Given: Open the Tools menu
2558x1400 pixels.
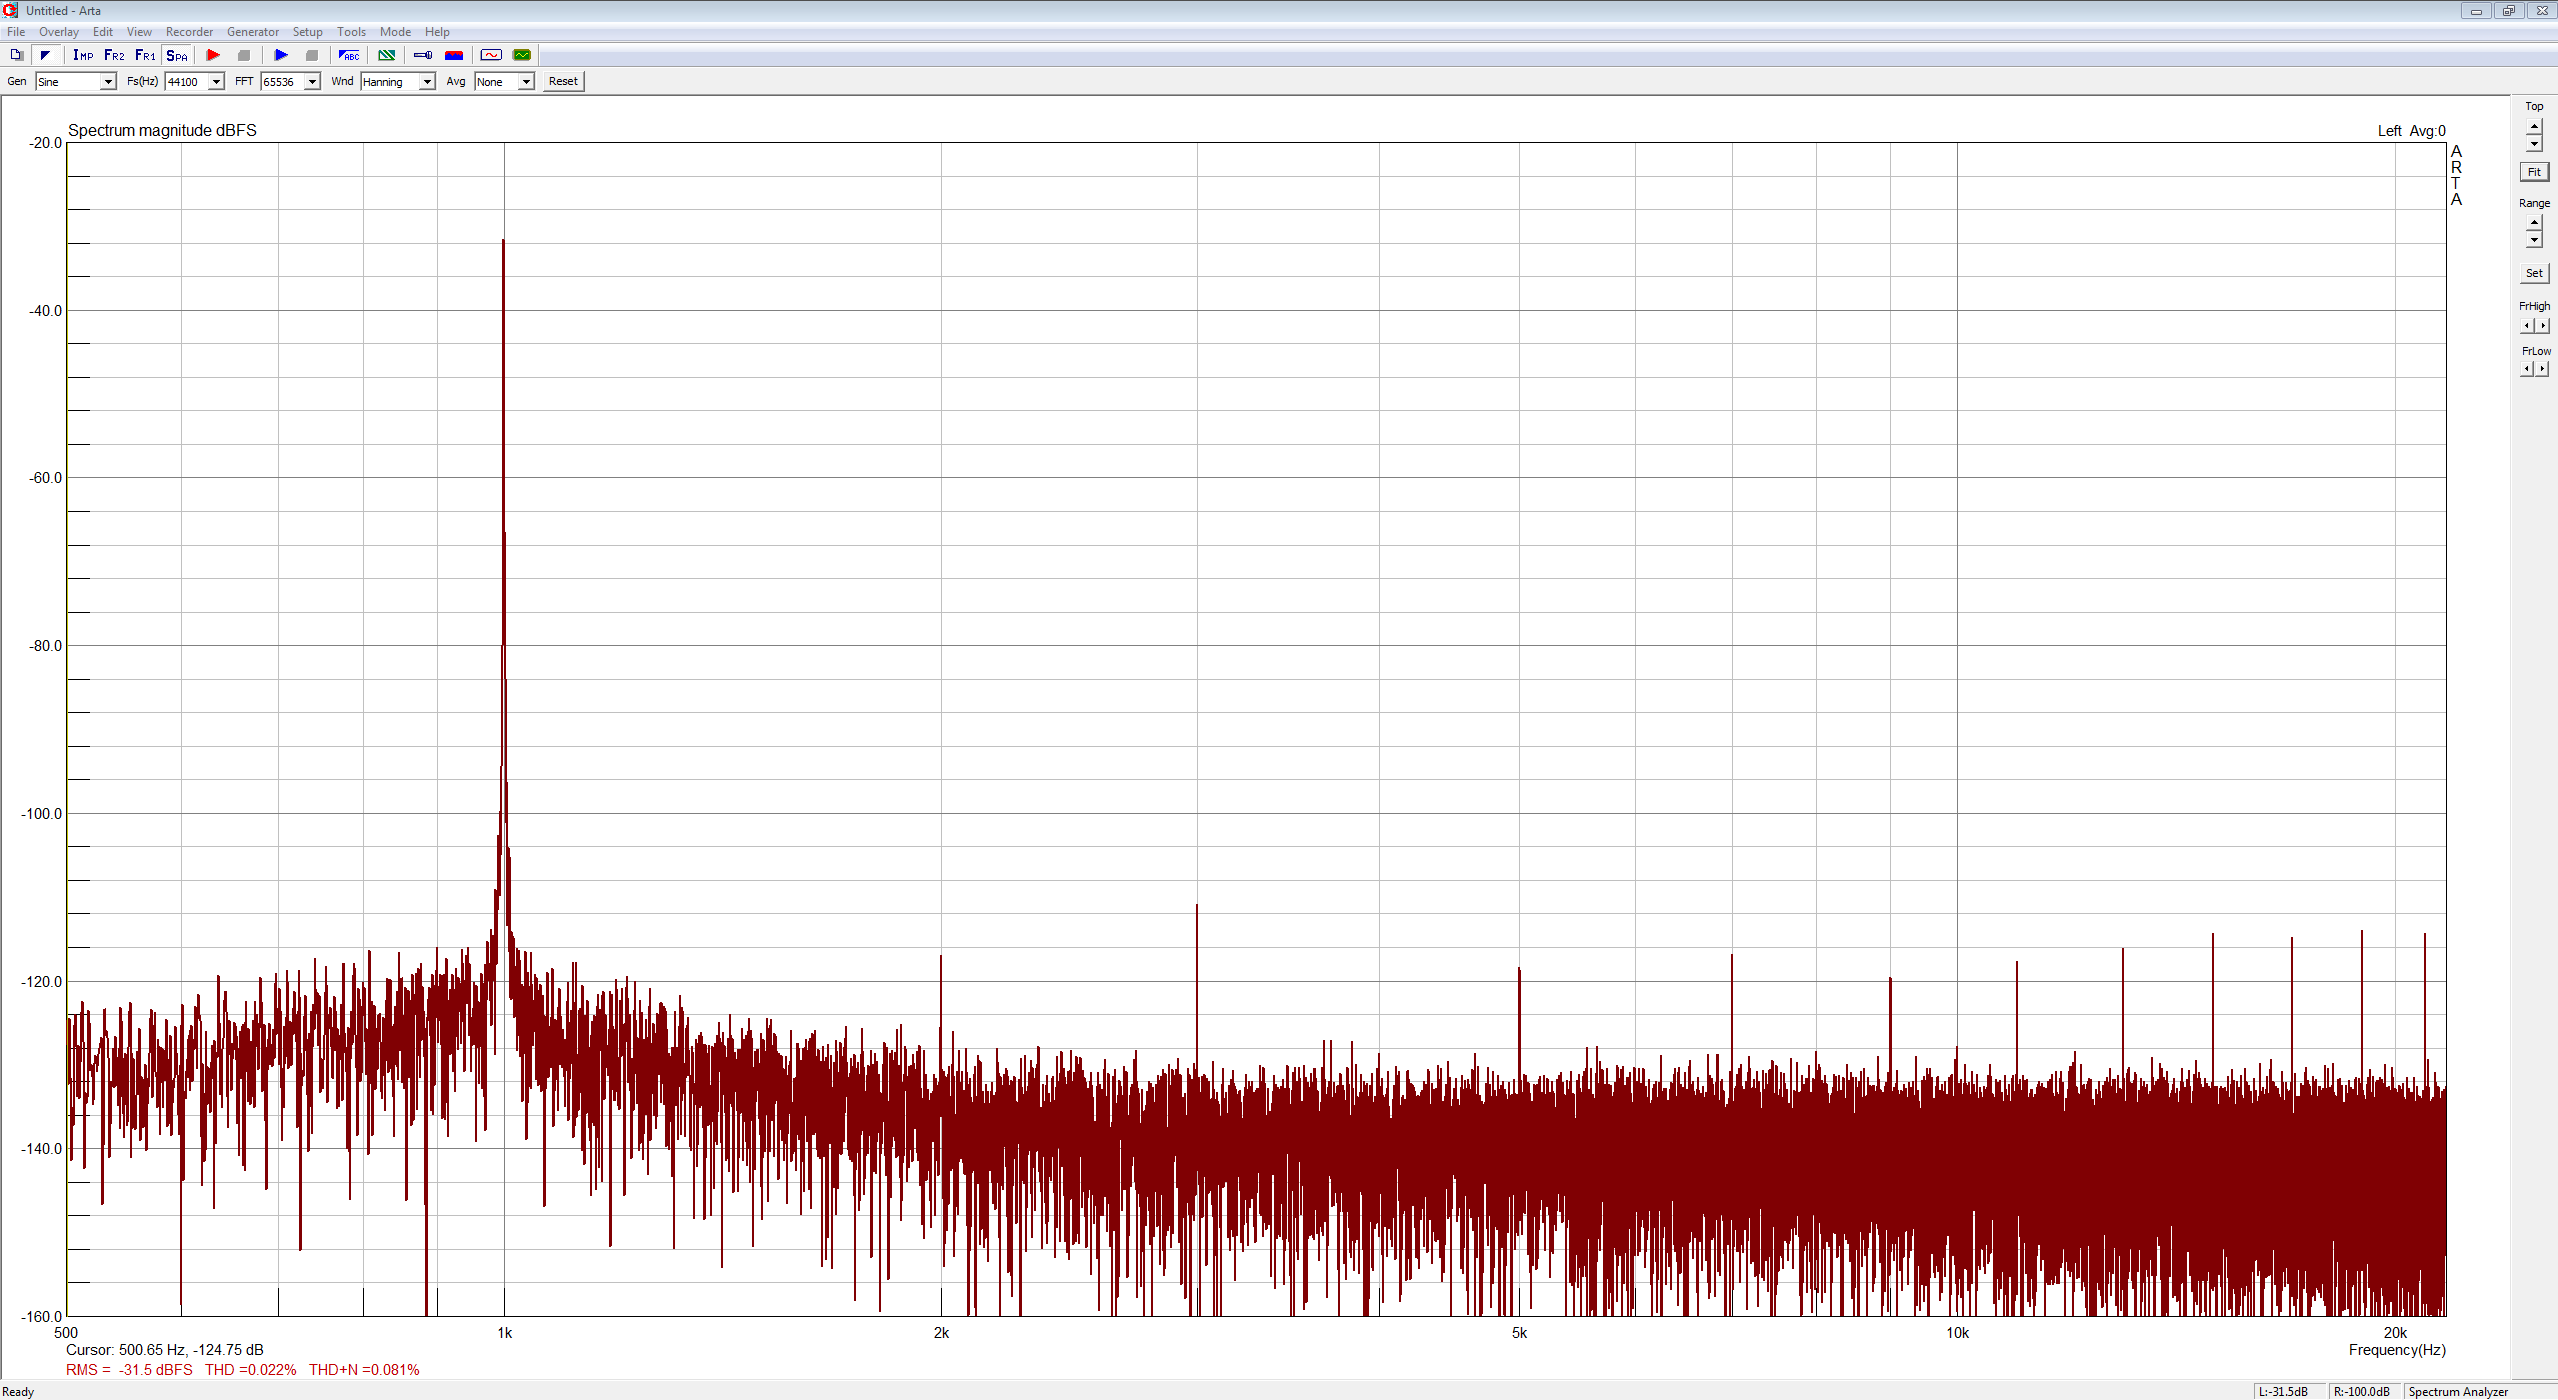Looking at the screenshot, I should pos(352,32).
